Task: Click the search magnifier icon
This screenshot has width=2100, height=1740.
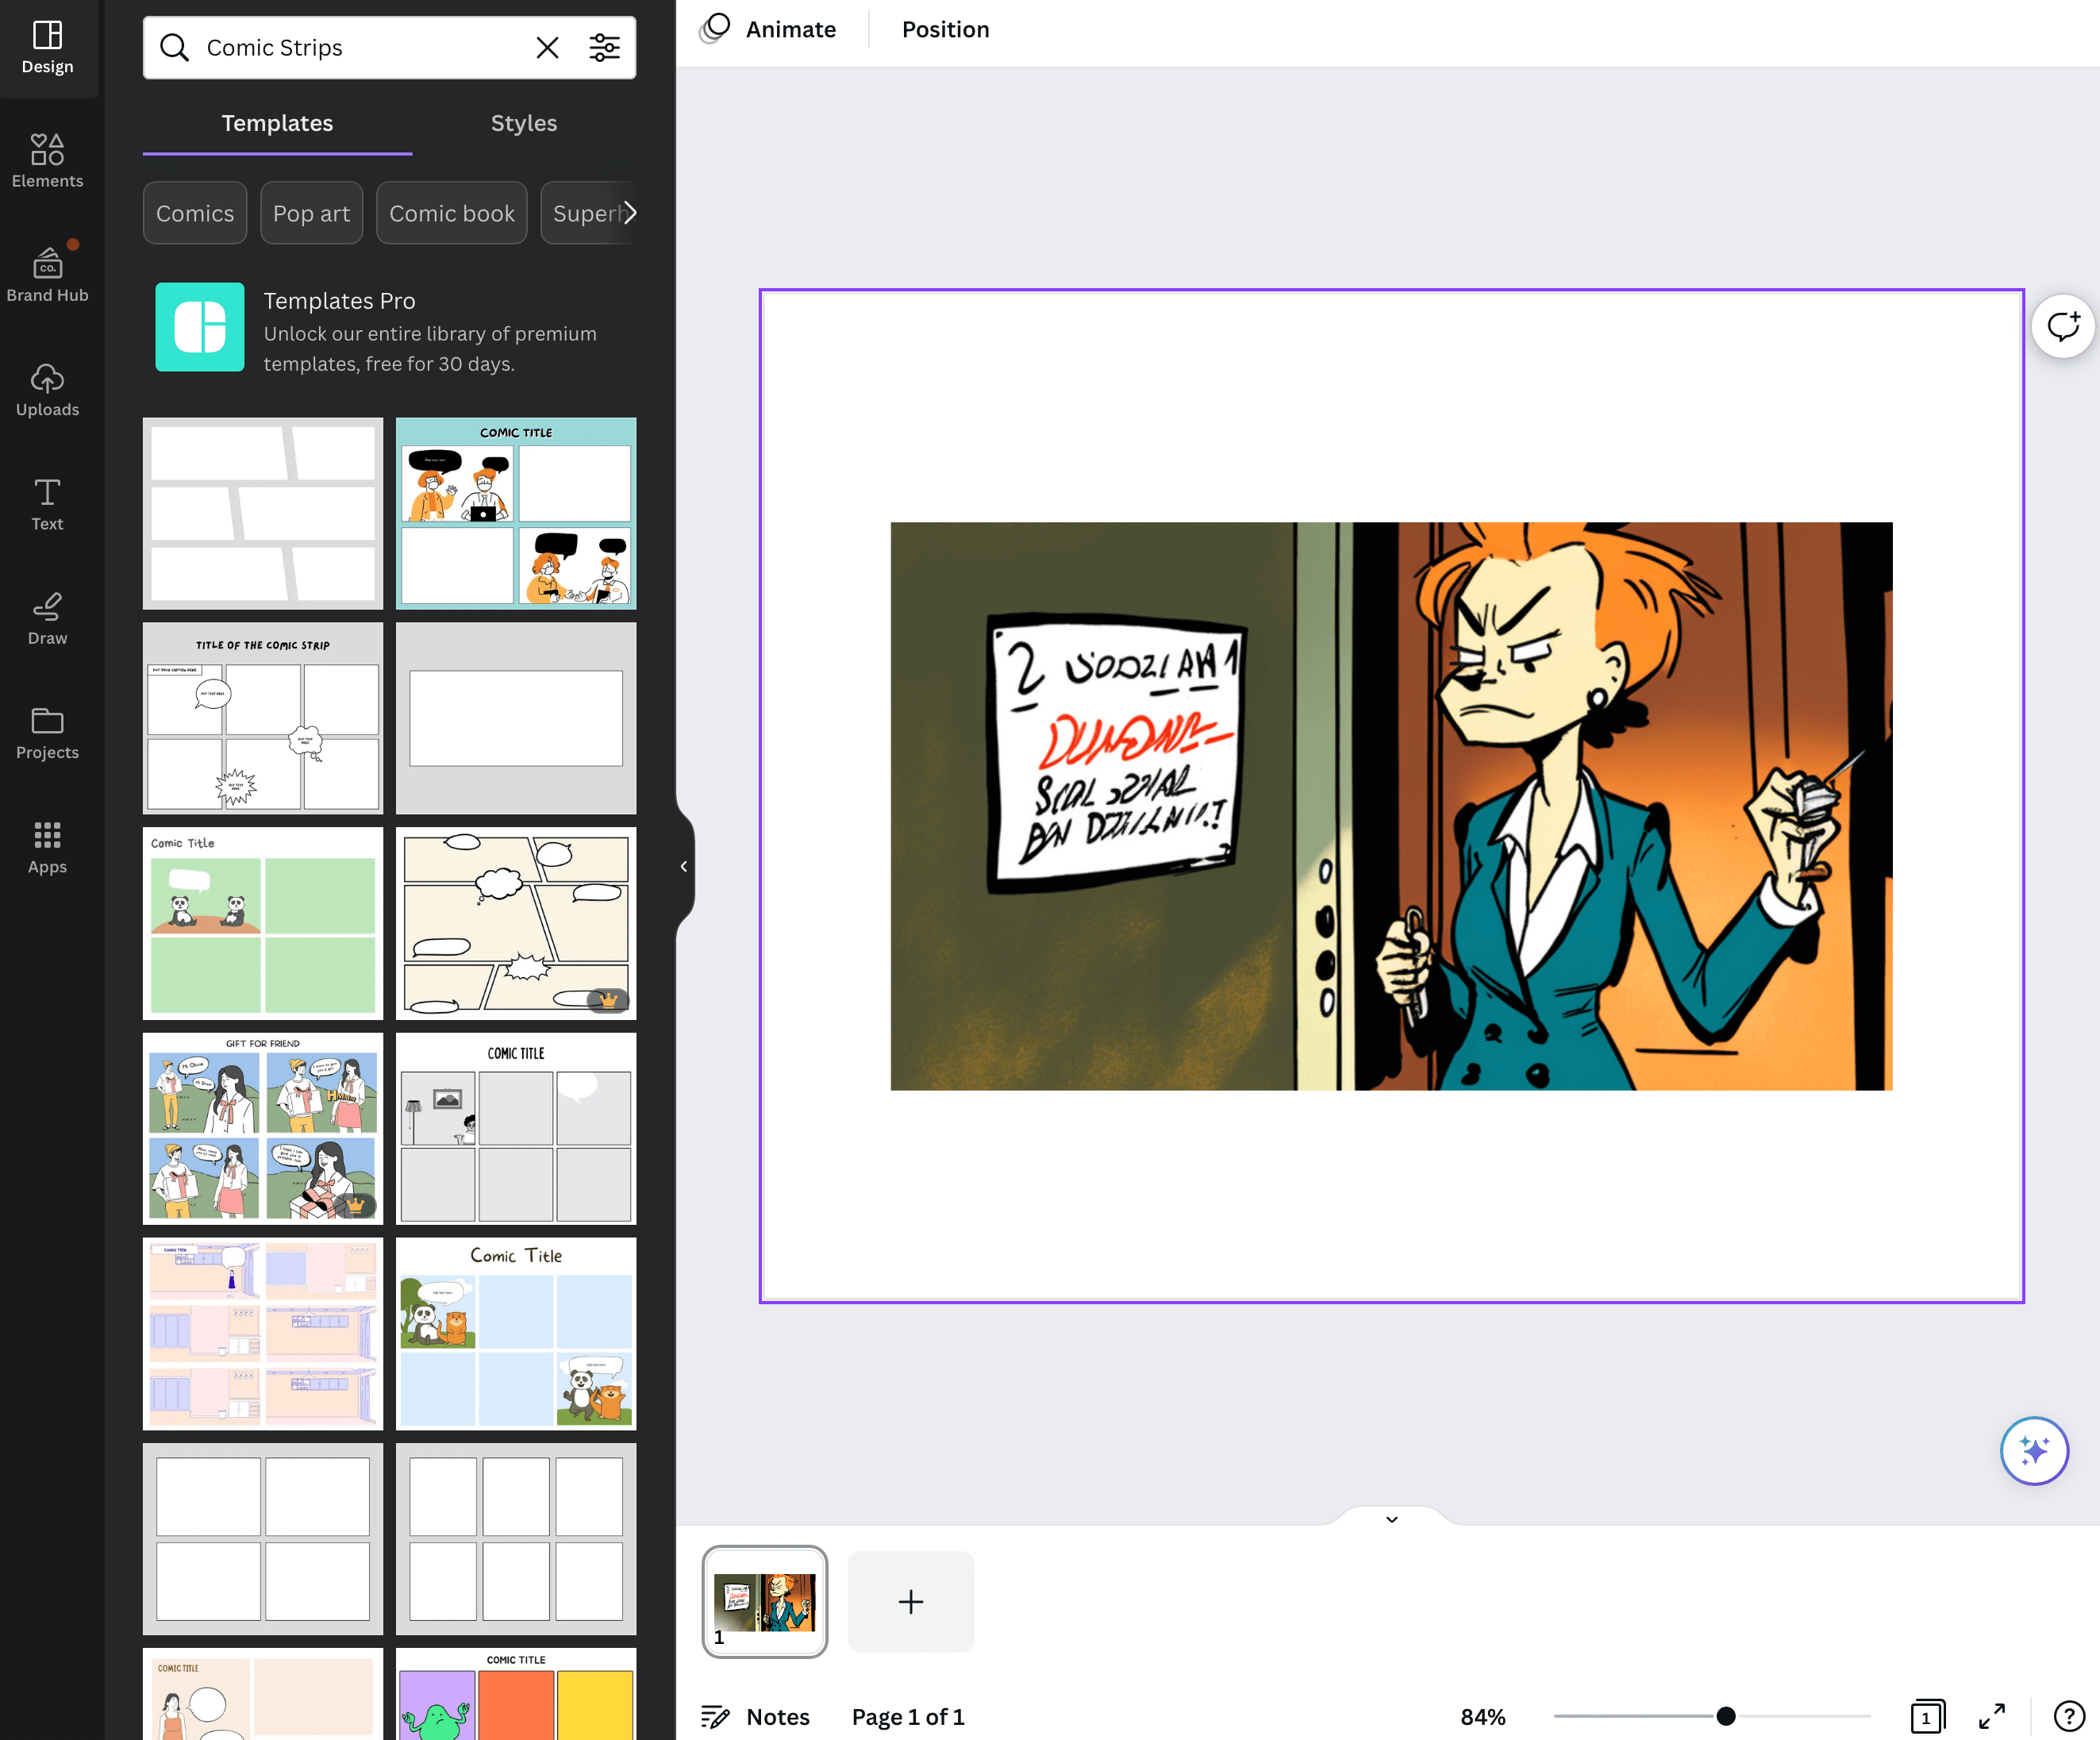Action: coord(174,47)
